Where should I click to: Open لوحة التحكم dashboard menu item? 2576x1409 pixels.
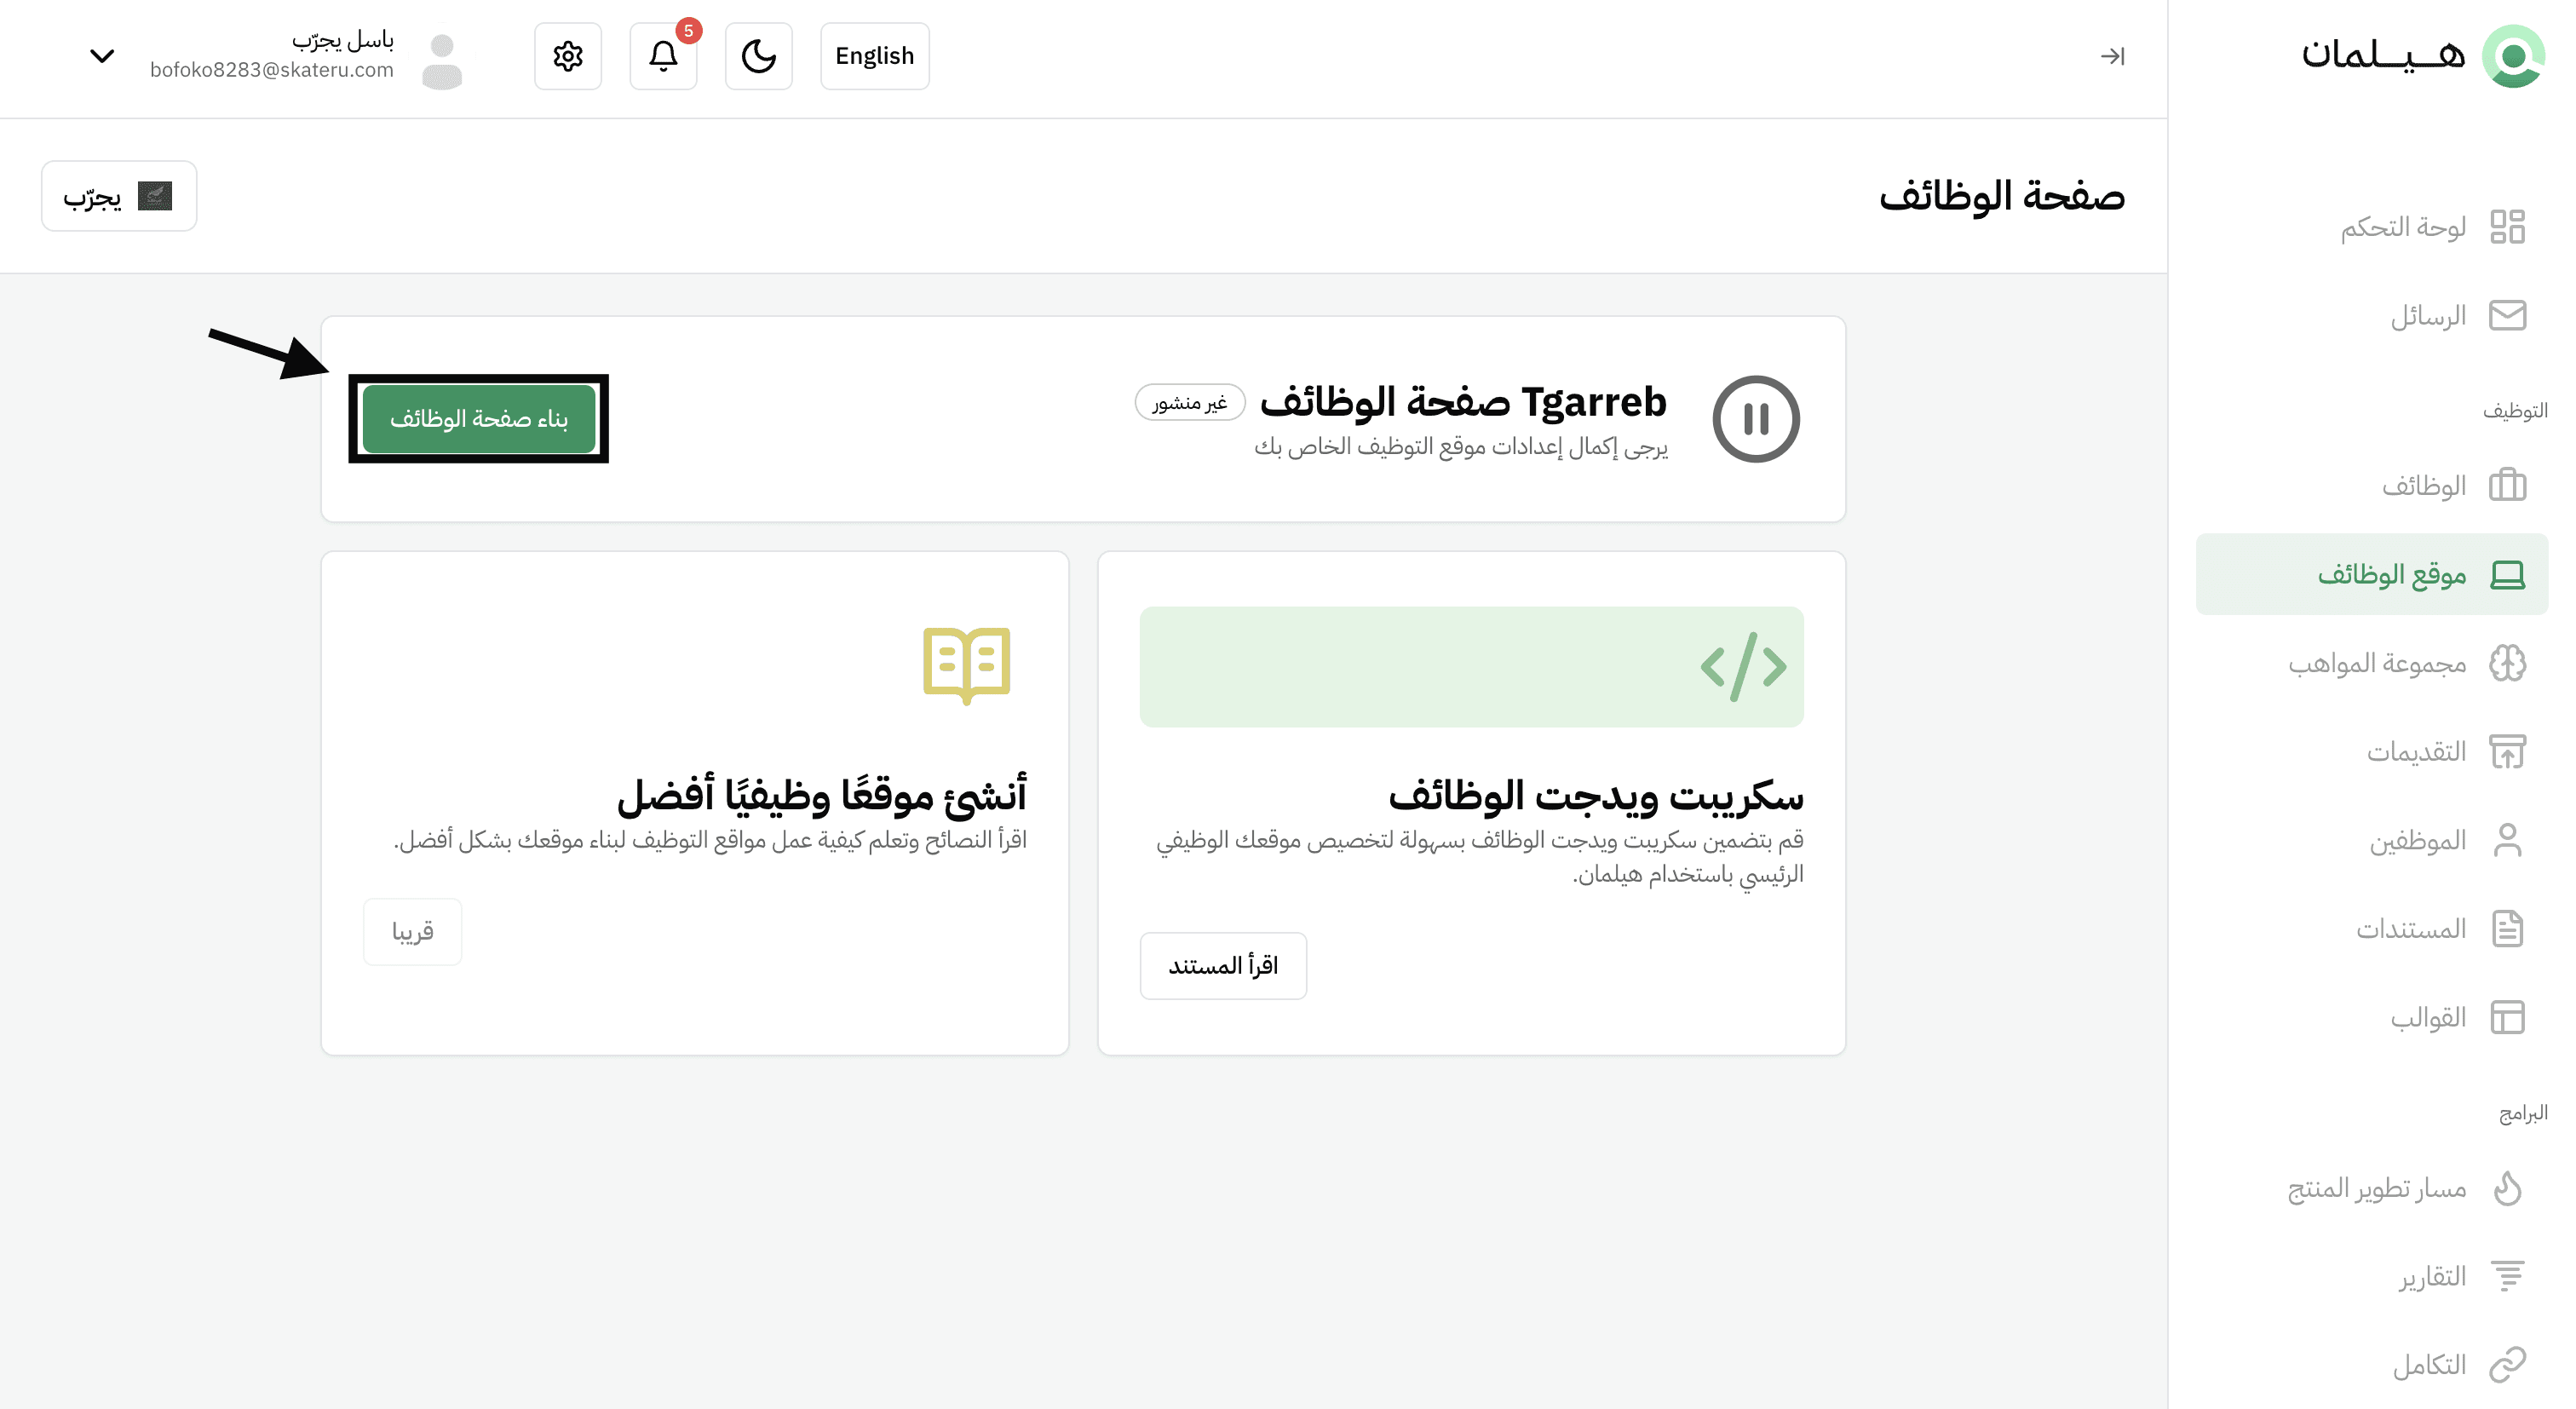point(2403,227)
